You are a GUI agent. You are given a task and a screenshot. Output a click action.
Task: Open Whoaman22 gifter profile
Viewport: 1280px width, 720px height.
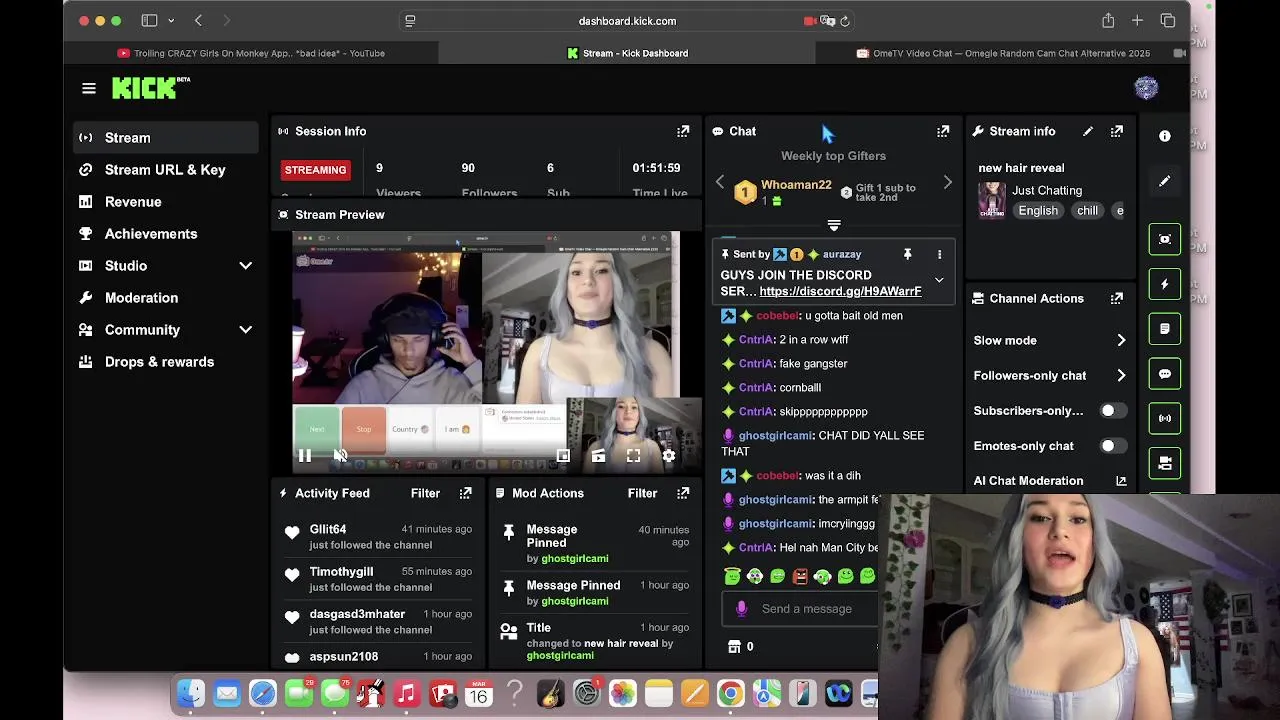[x=796, y=185]
